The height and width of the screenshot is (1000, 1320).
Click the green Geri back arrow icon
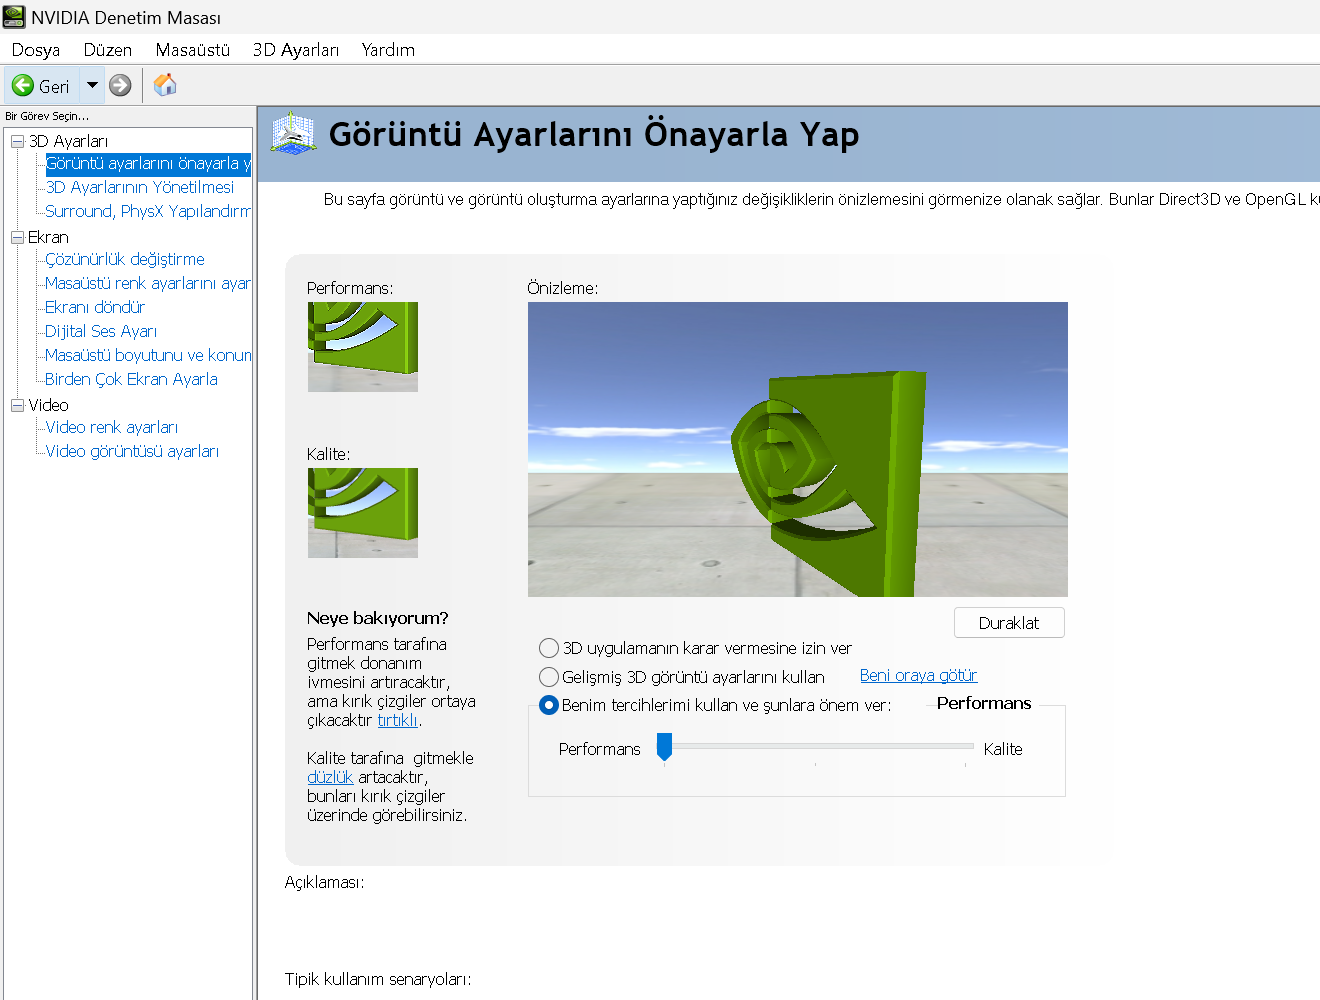[22, 86]
